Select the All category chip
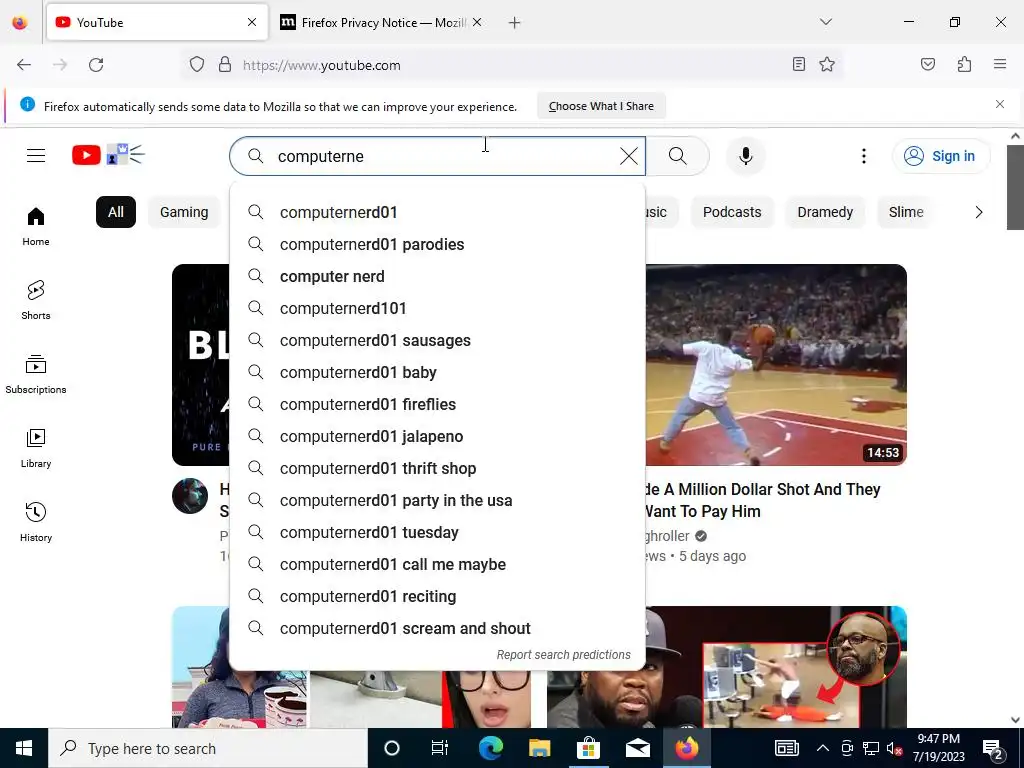 pos(116,212)
